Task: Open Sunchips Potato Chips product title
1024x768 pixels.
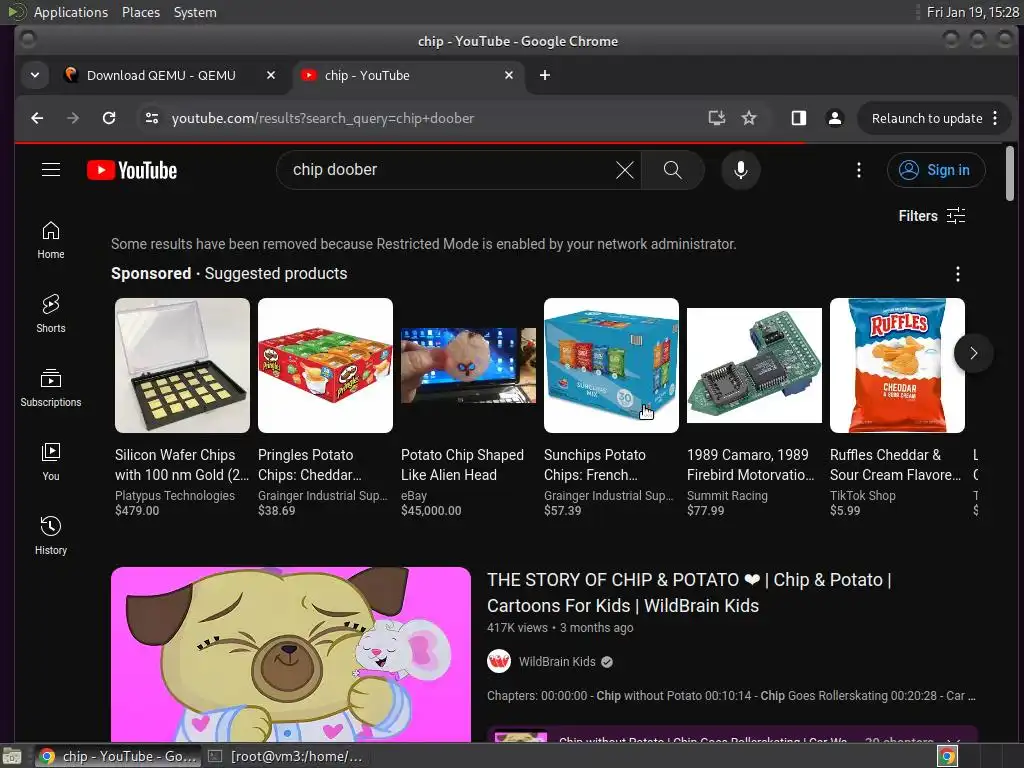Action: coord(595,465)
